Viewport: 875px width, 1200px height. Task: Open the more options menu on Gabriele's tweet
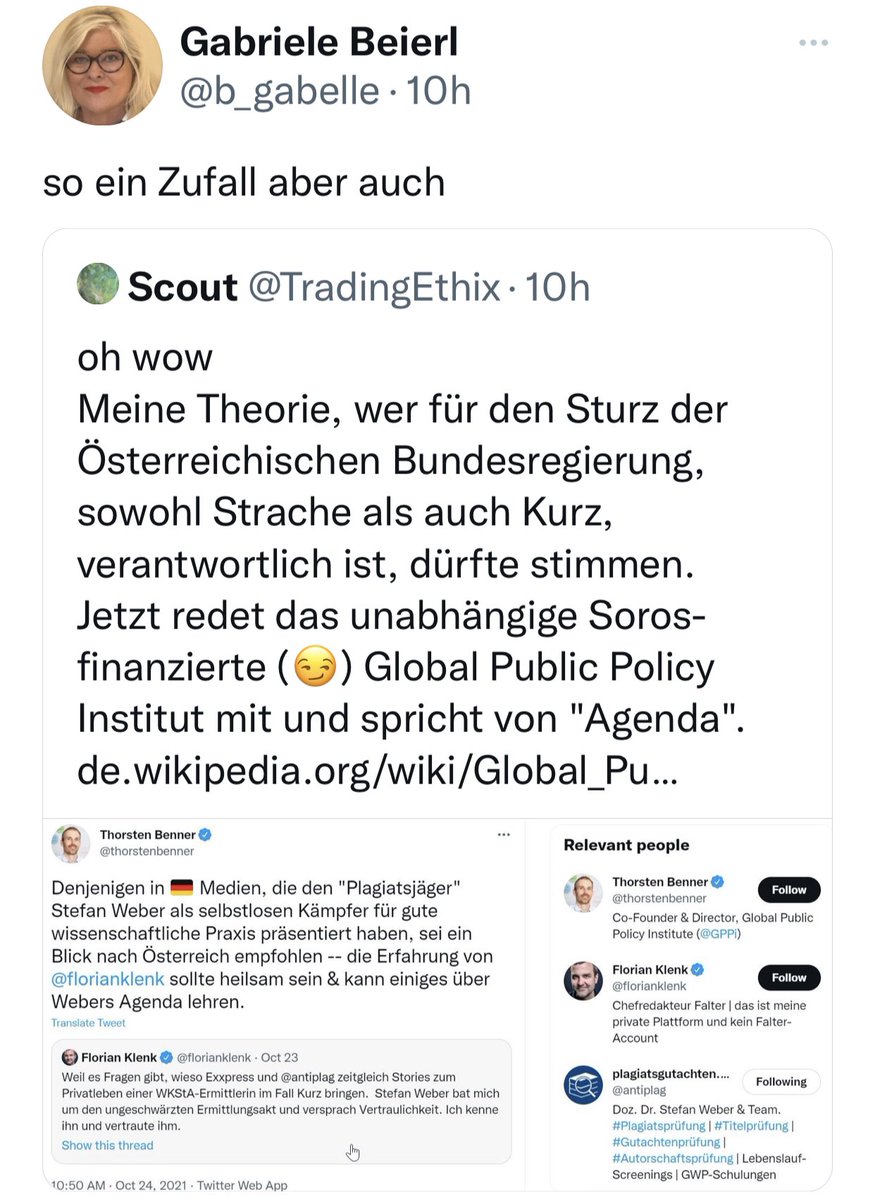tap(813, 43)
